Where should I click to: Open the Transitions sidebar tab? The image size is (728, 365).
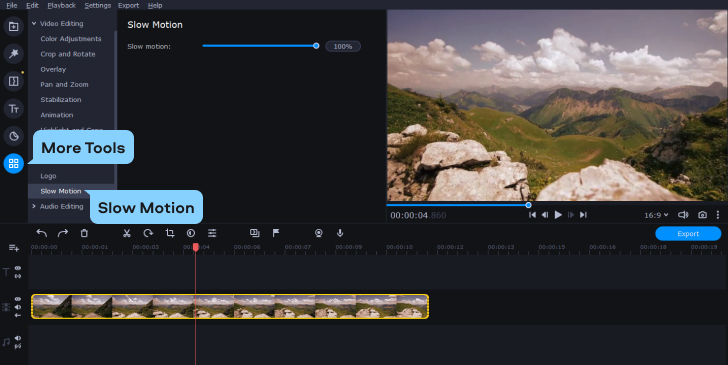(13, 81)
